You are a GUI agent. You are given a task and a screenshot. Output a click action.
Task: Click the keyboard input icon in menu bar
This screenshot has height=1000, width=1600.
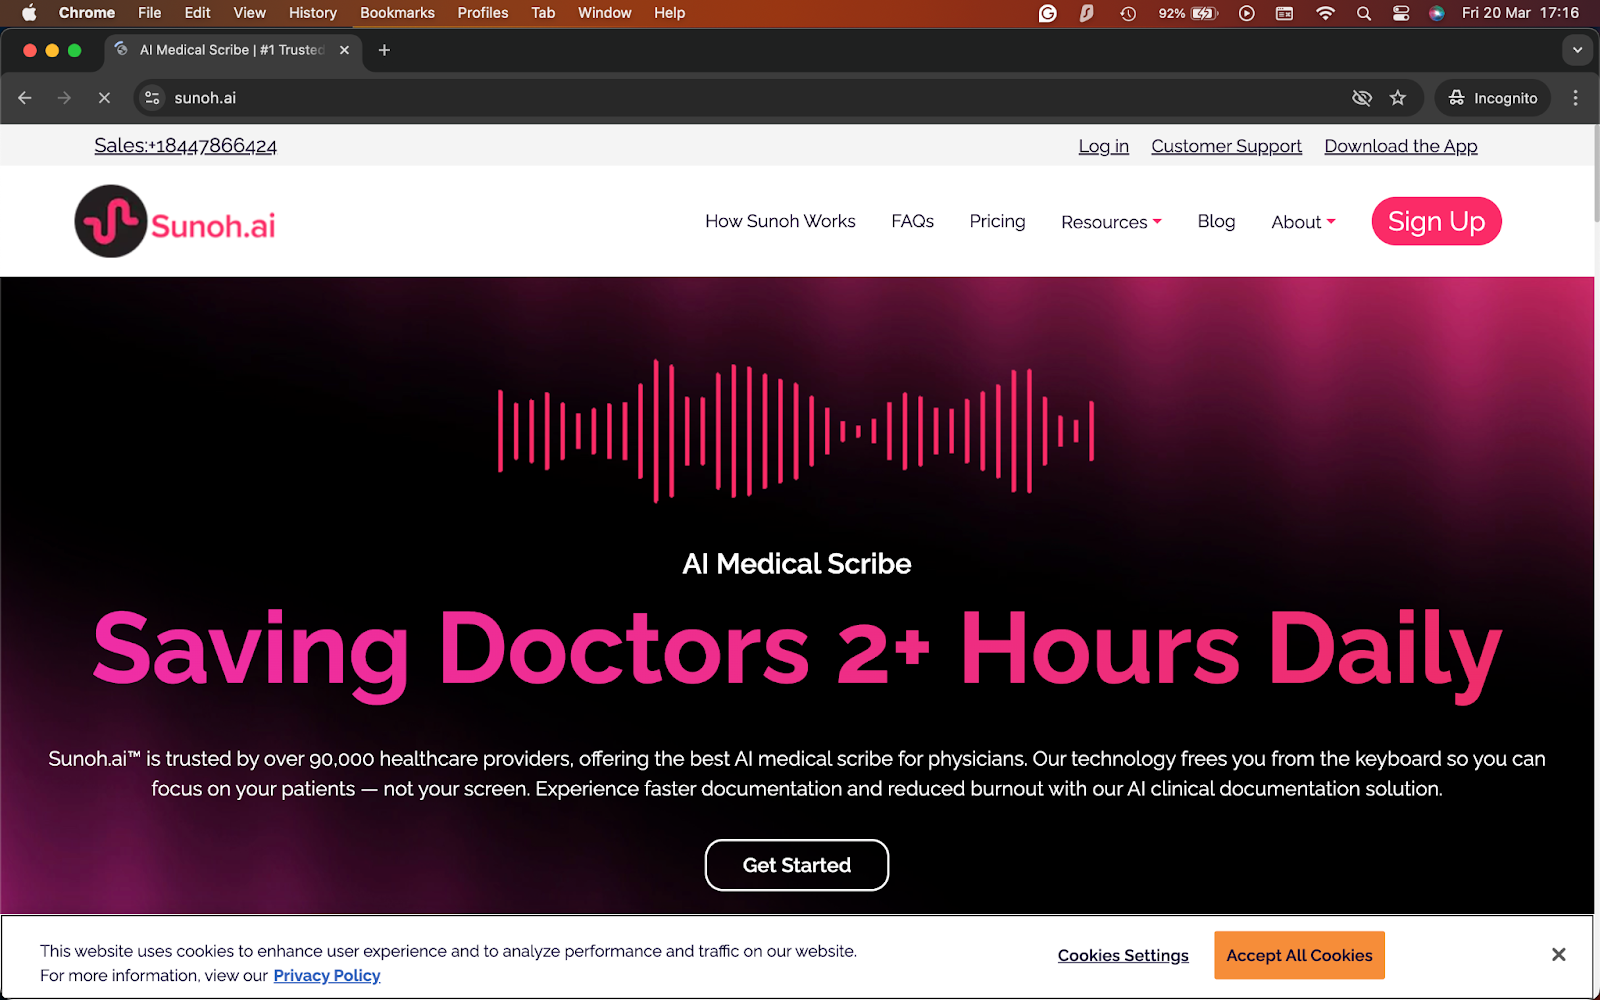(1285, 13)
